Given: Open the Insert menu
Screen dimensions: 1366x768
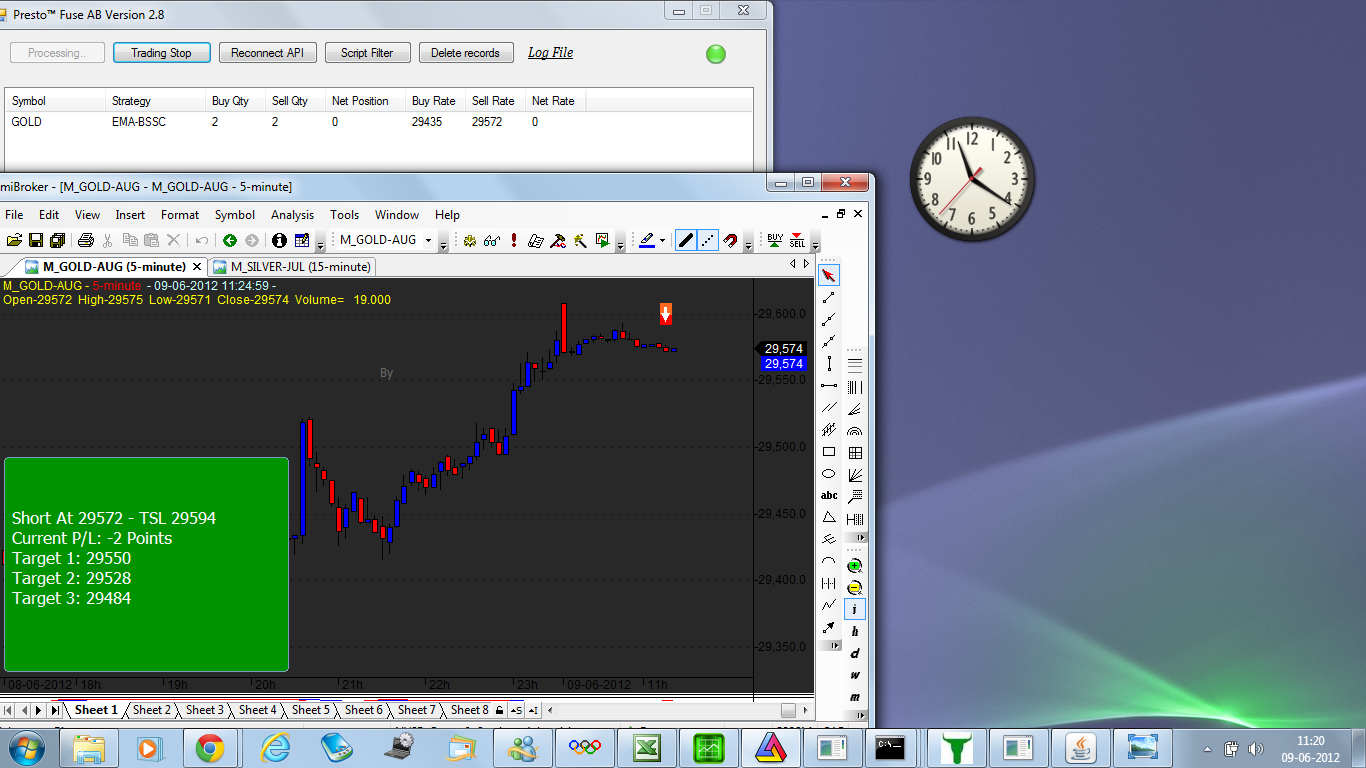Looking at the screenshot, I should point(130,215).
